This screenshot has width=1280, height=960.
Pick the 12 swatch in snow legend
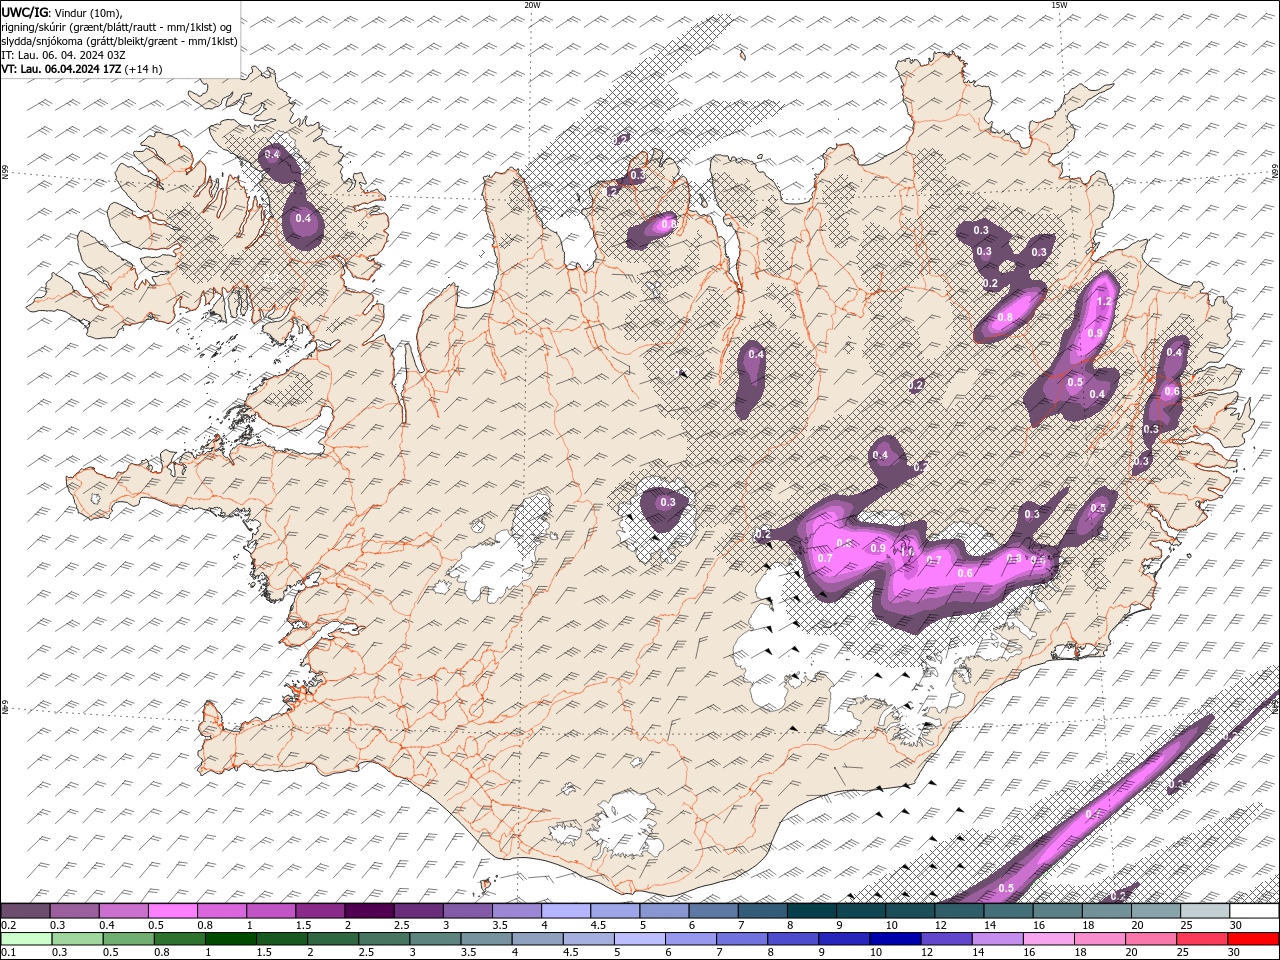tap(959, 911)
